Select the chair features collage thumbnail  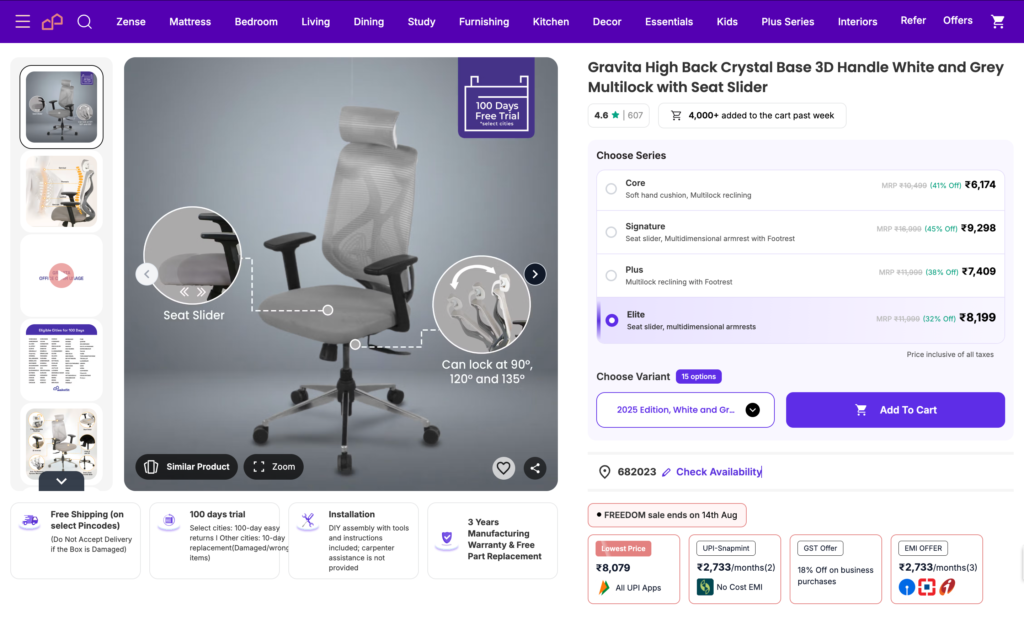(61, 443)
